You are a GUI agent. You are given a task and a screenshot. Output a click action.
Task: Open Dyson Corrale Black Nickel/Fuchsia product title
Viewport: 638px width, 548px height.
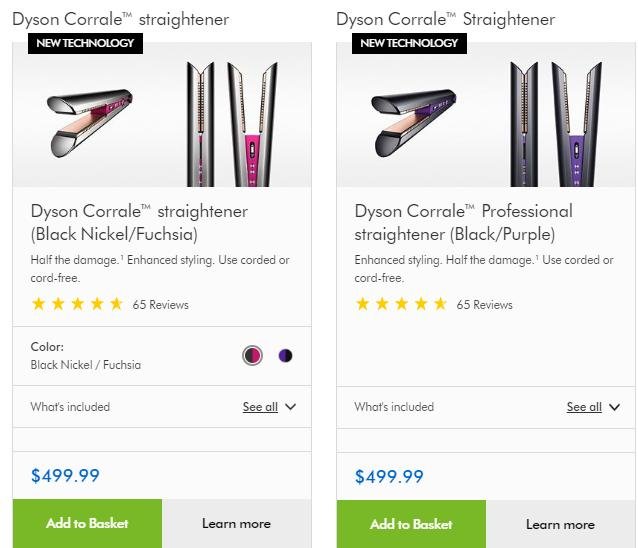tap(139, 223)
